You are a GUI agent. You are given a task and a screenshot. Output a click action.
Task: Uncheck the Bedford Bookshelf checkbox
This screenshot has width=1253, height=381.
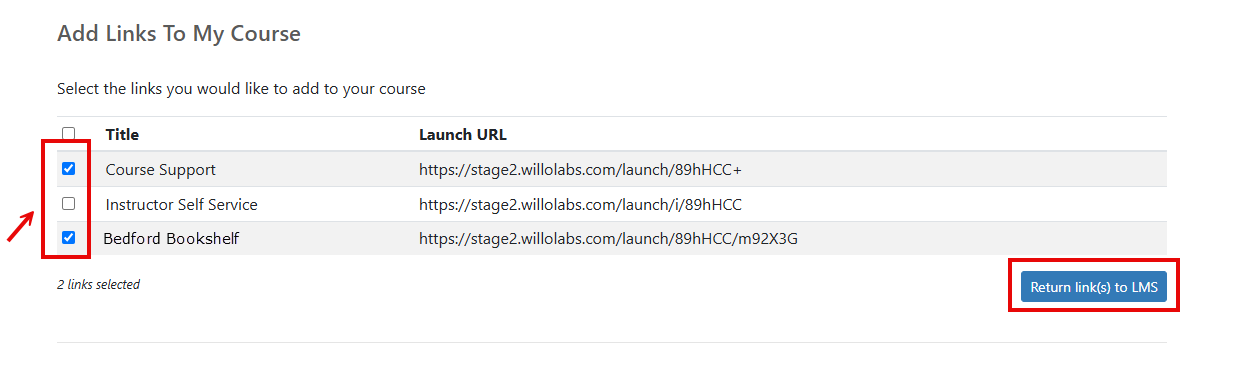click(68, 238)
